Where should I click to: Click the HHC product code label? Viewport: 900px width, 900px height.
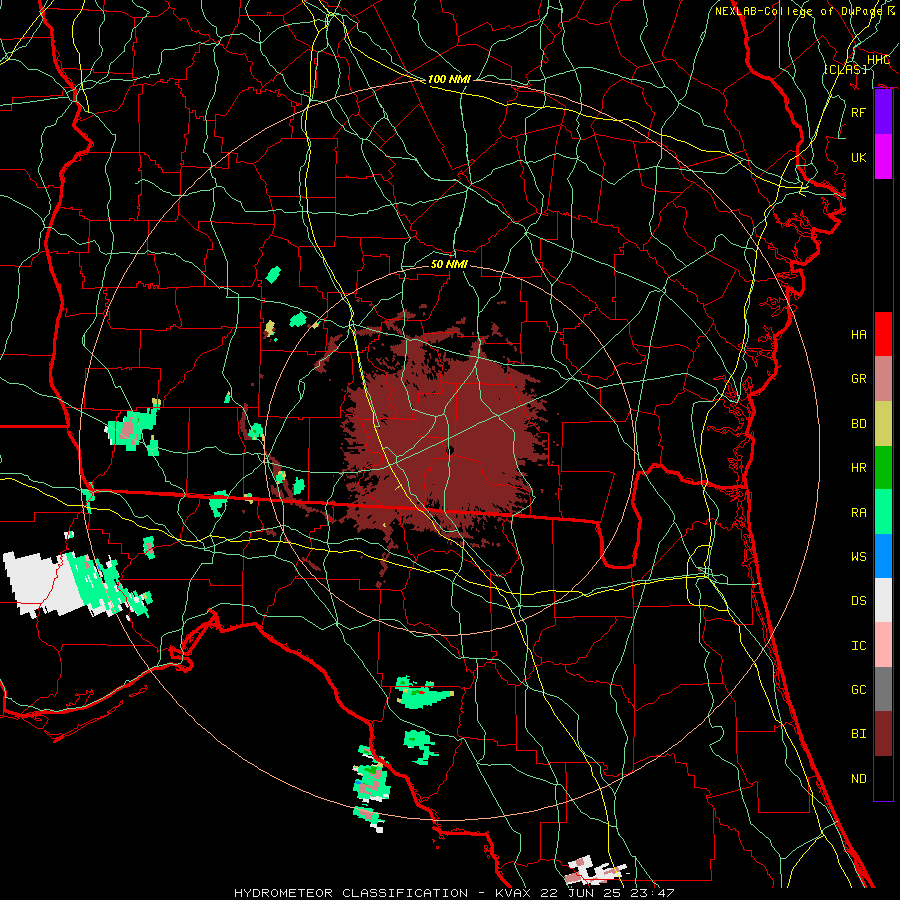point(878,60)
